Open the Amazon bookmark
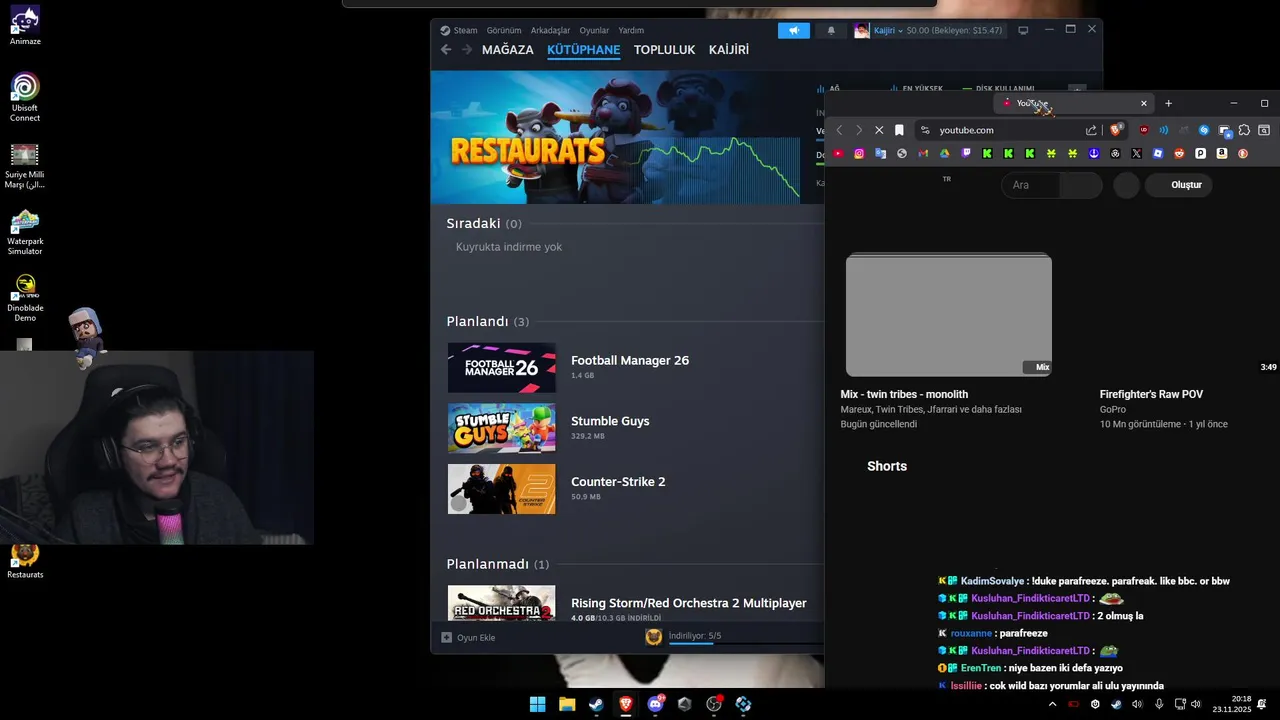 (x=1222, y=154)
